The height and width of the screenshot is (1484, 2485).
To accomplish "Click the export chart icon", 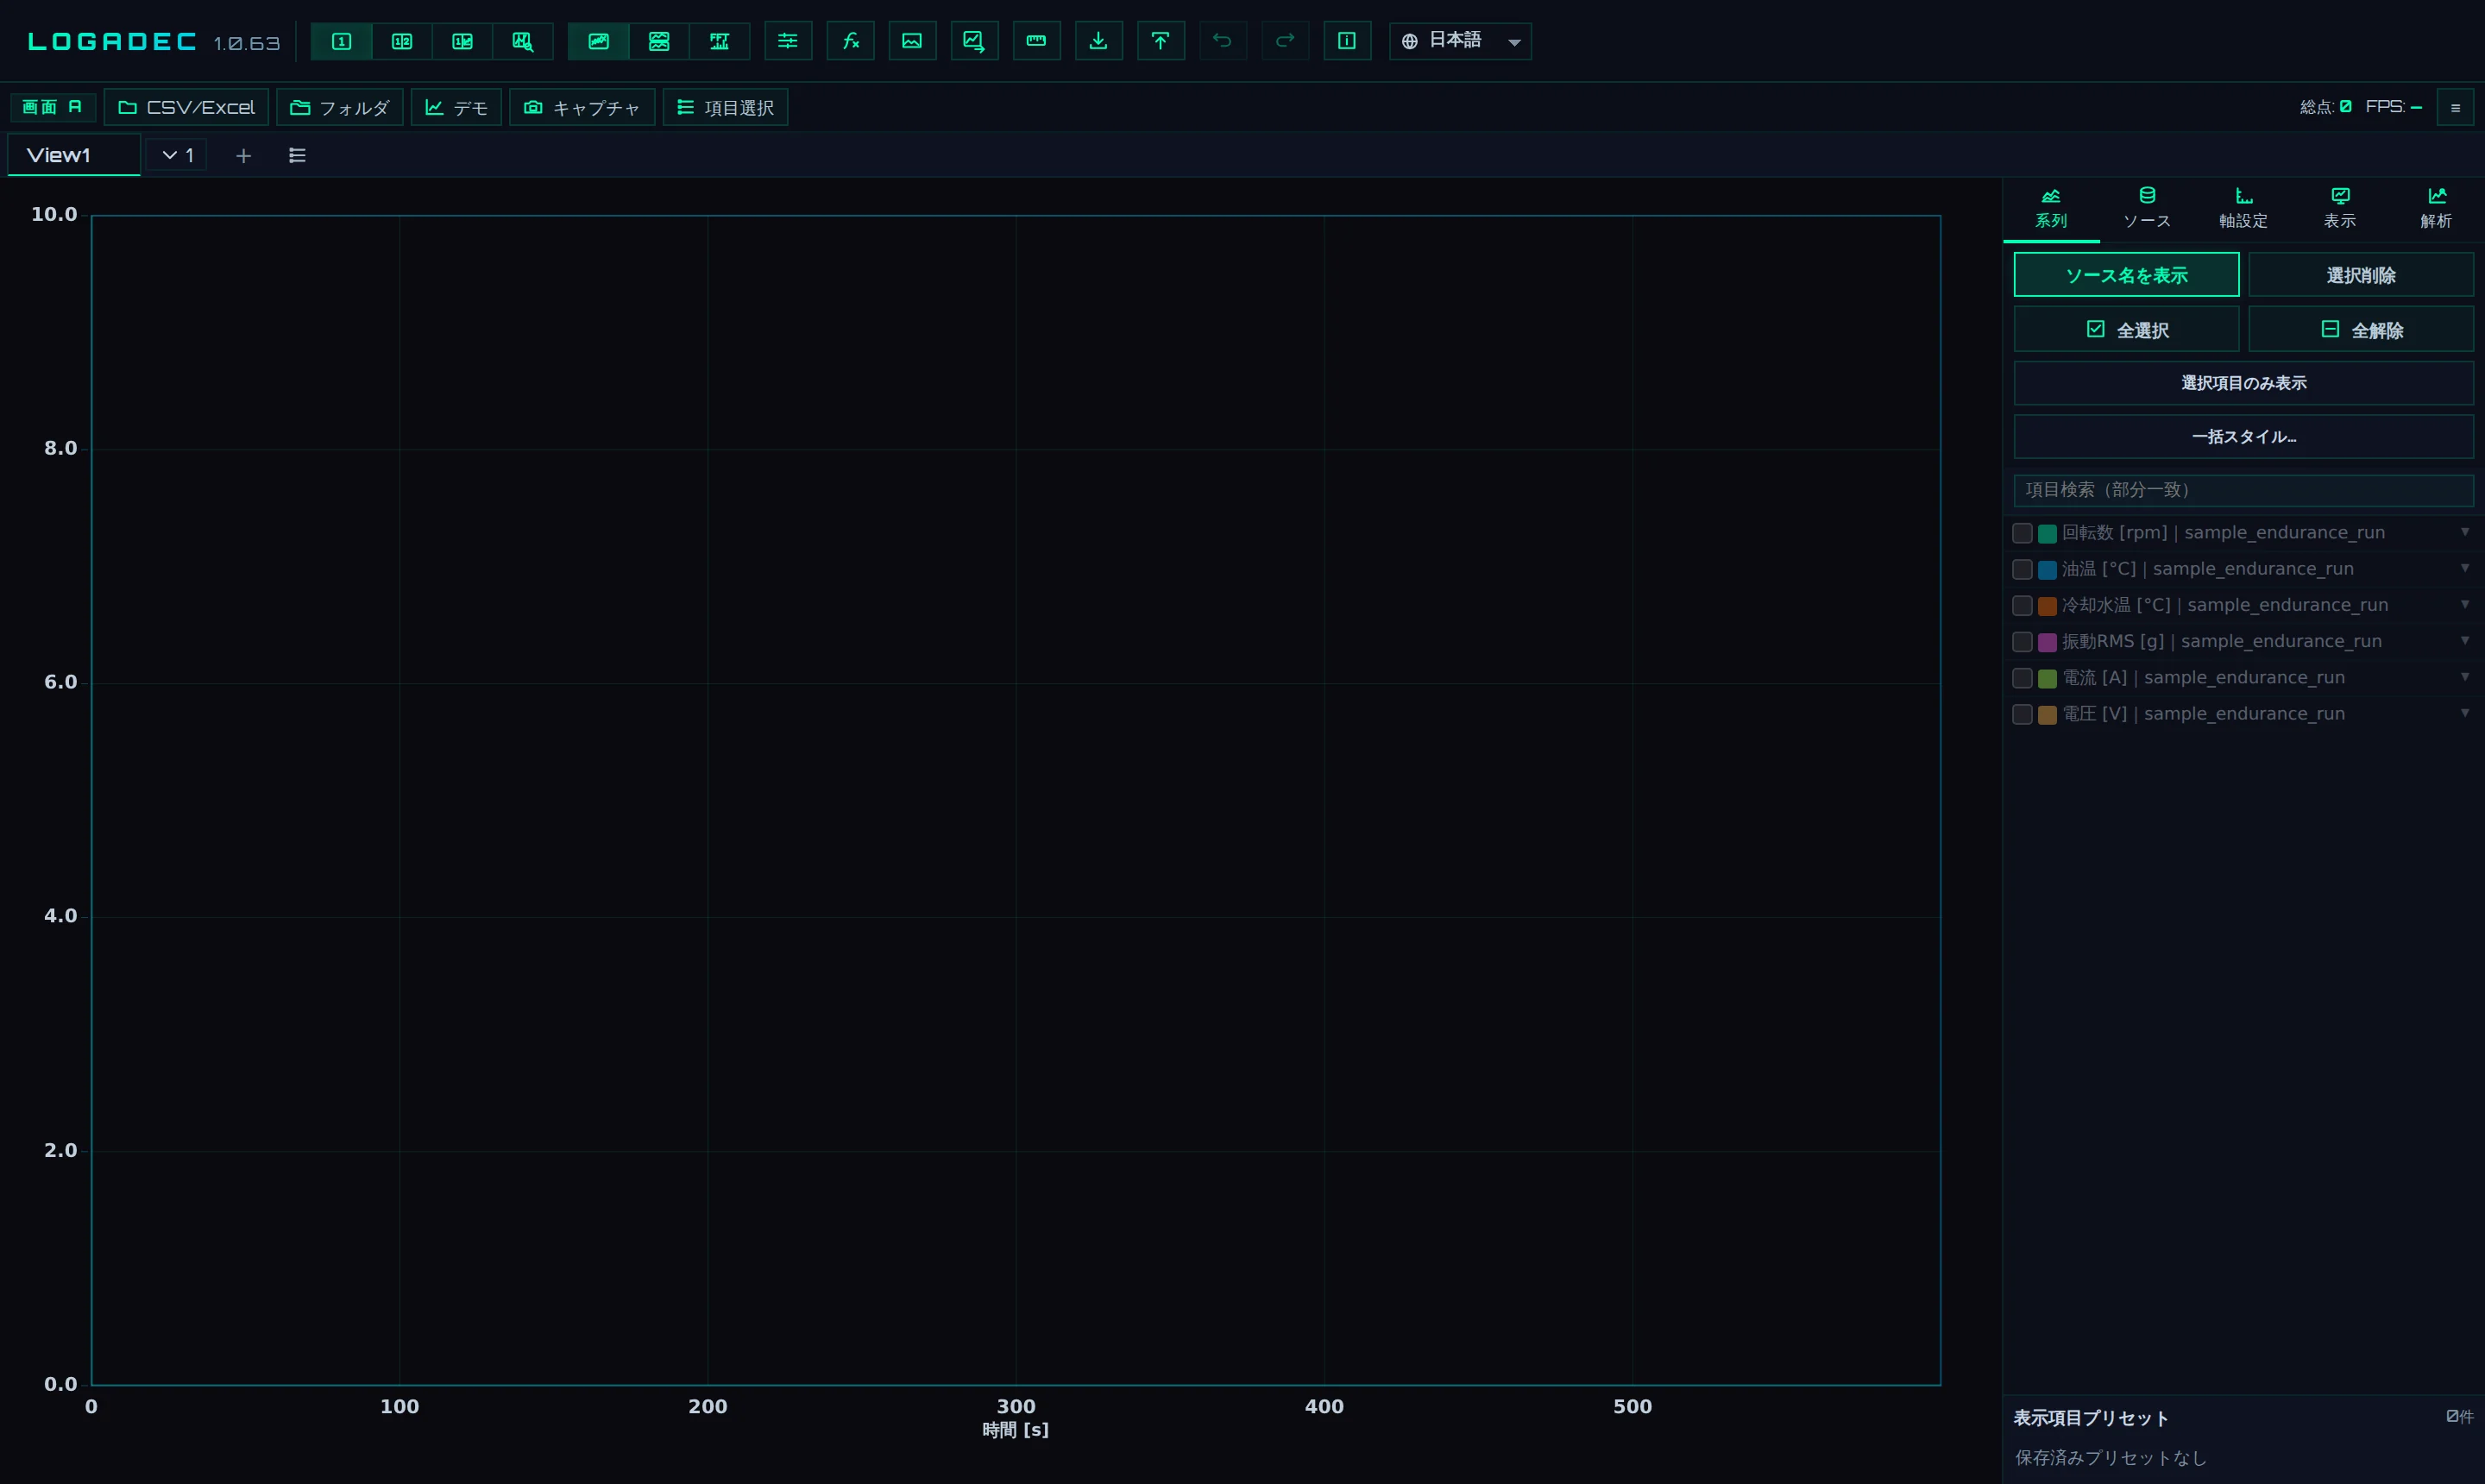I will [974, 41].
